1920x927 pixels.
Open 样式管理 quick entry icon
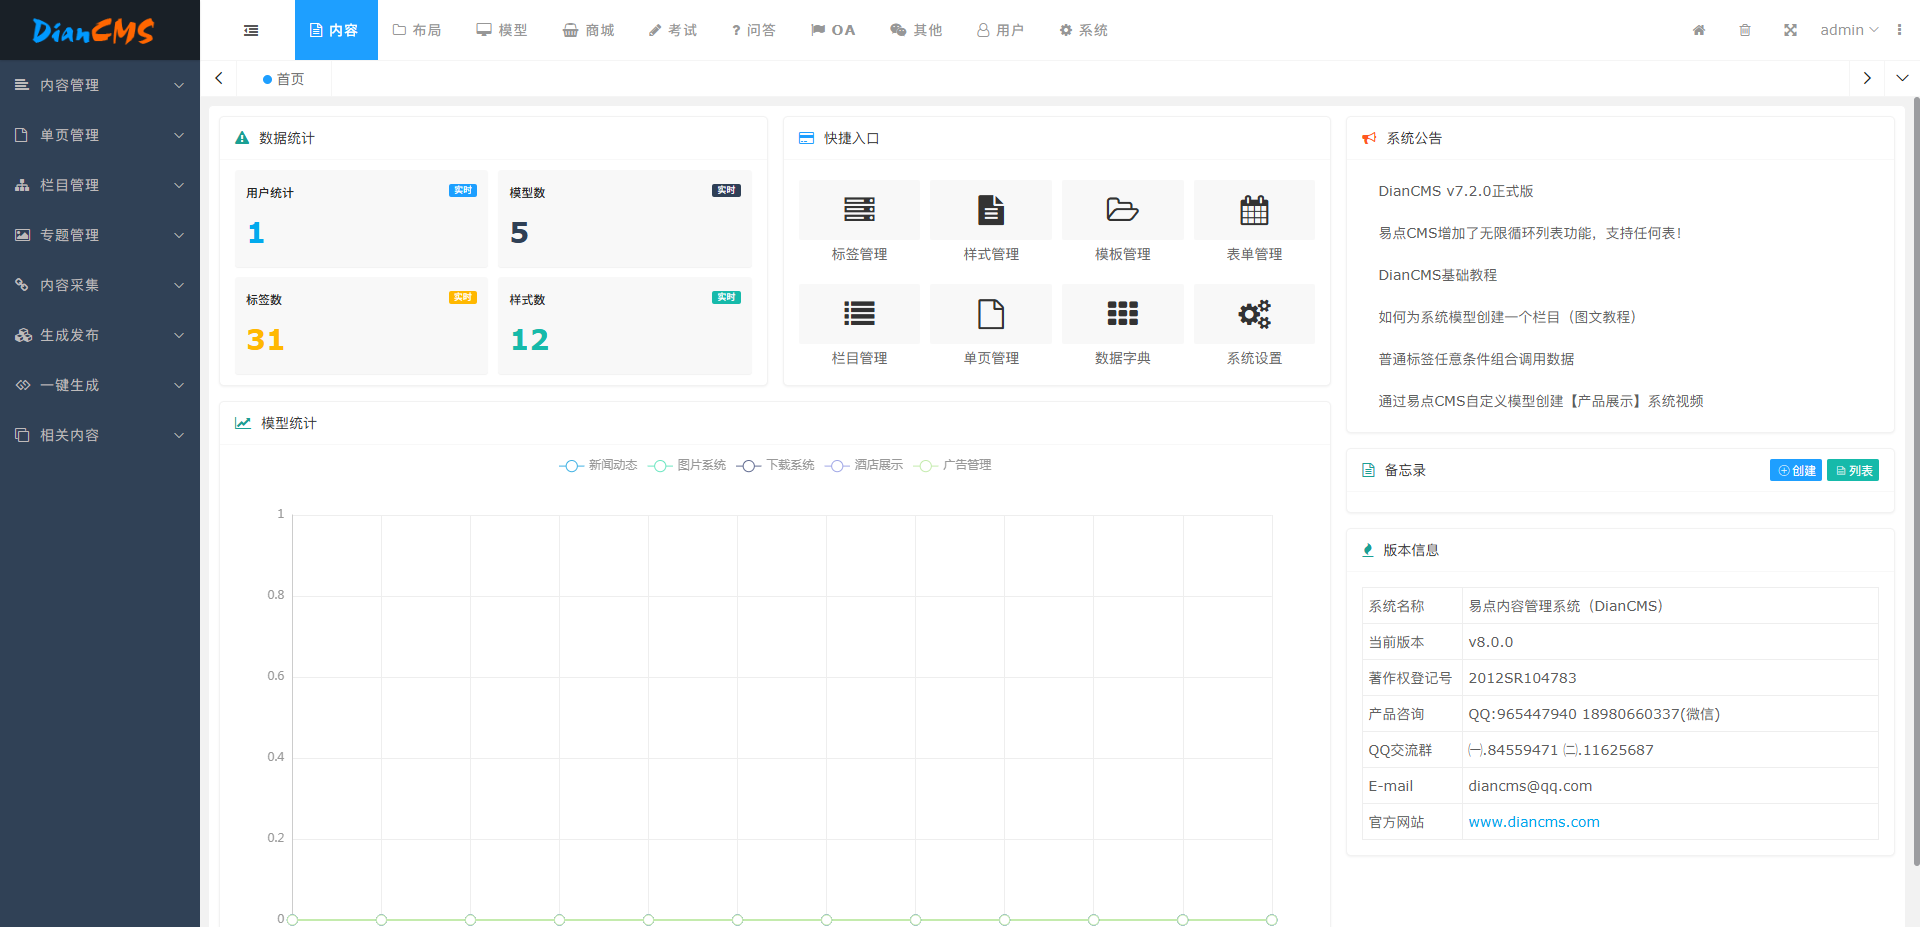pyautogui.click(x=990, y=210)
